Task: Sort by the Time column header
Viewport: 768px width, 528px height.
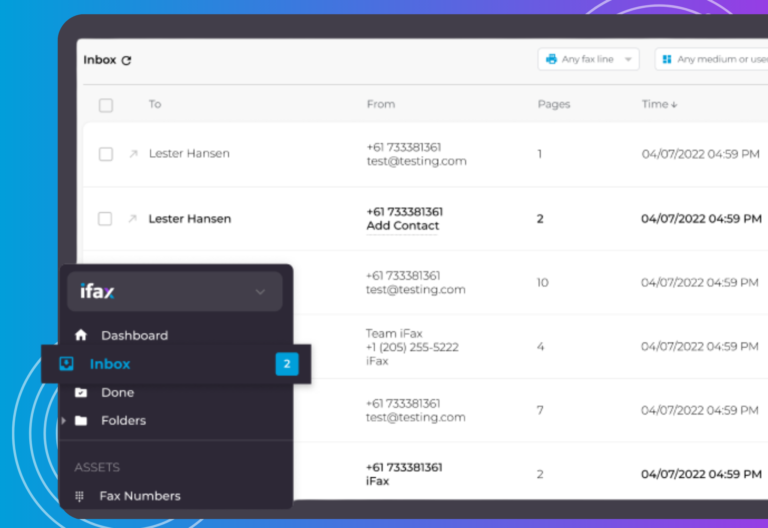Action: click(x=659, y=104)
